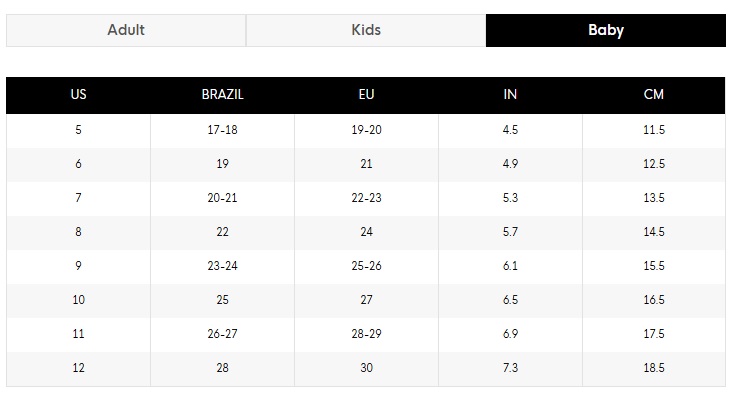Click Brazil size 26-27 cell
The height and width of the screenshot is (393, 735).
(x=222, y=334)
